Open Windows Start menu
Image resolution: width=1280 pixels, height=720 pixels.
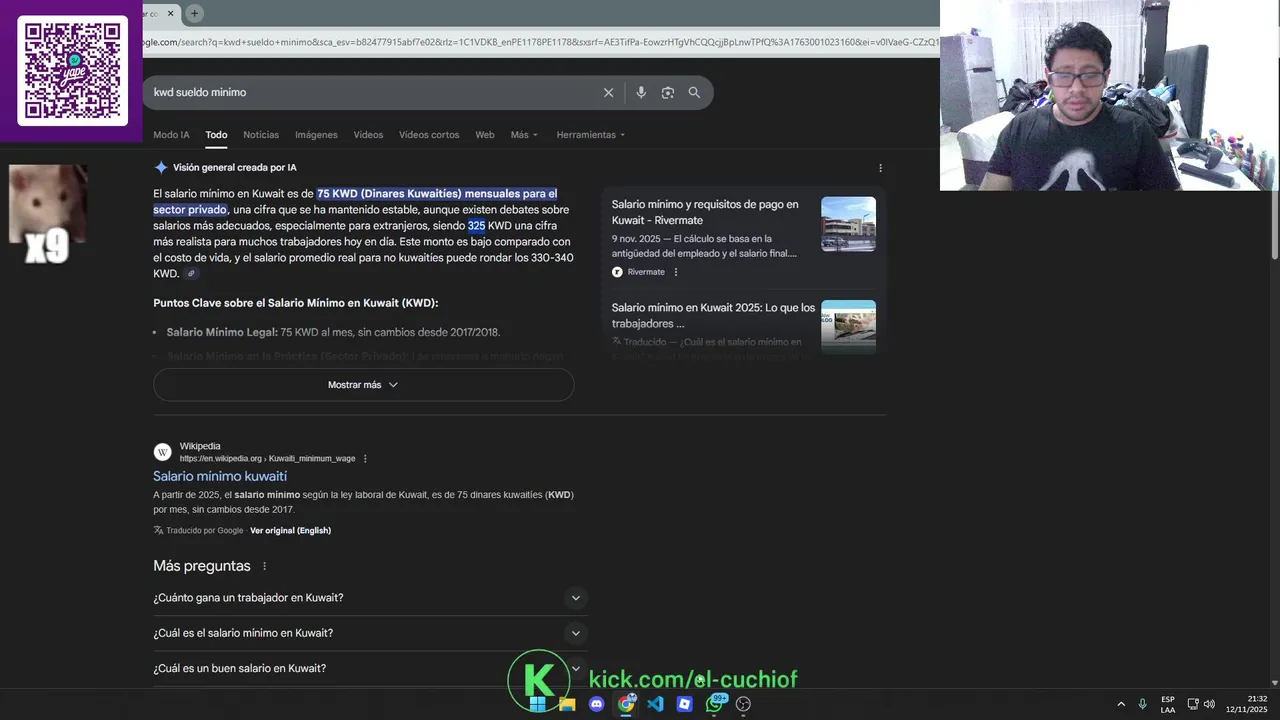538,704
